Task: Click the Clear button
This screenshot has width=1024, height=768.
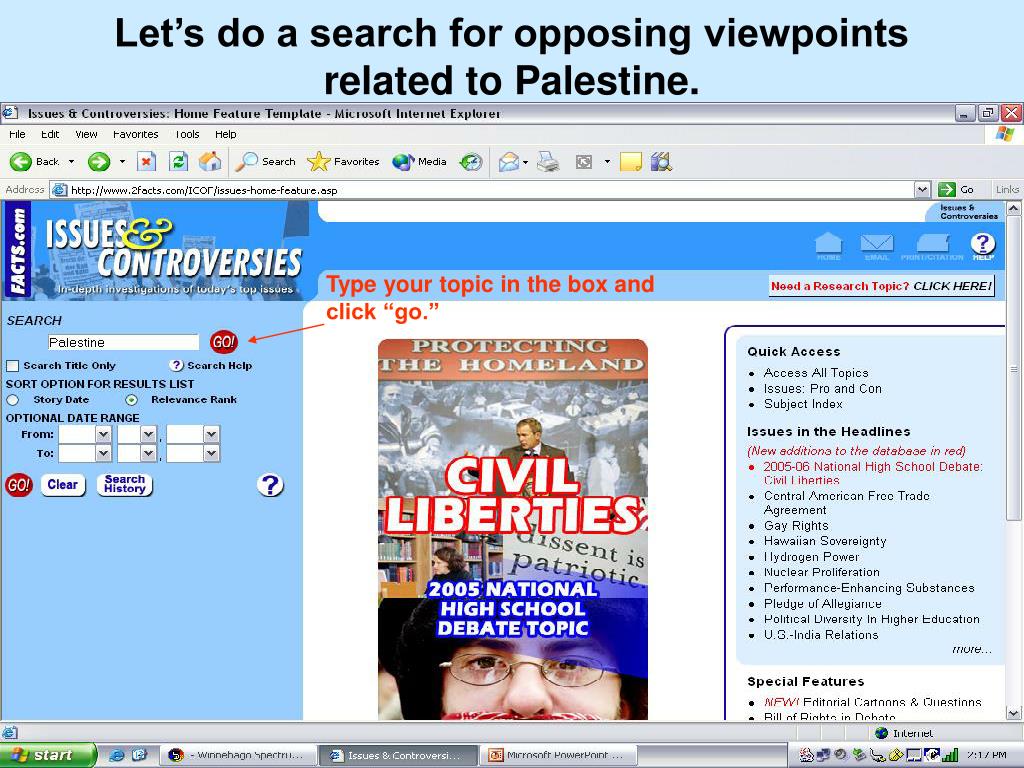Action: 63,485
